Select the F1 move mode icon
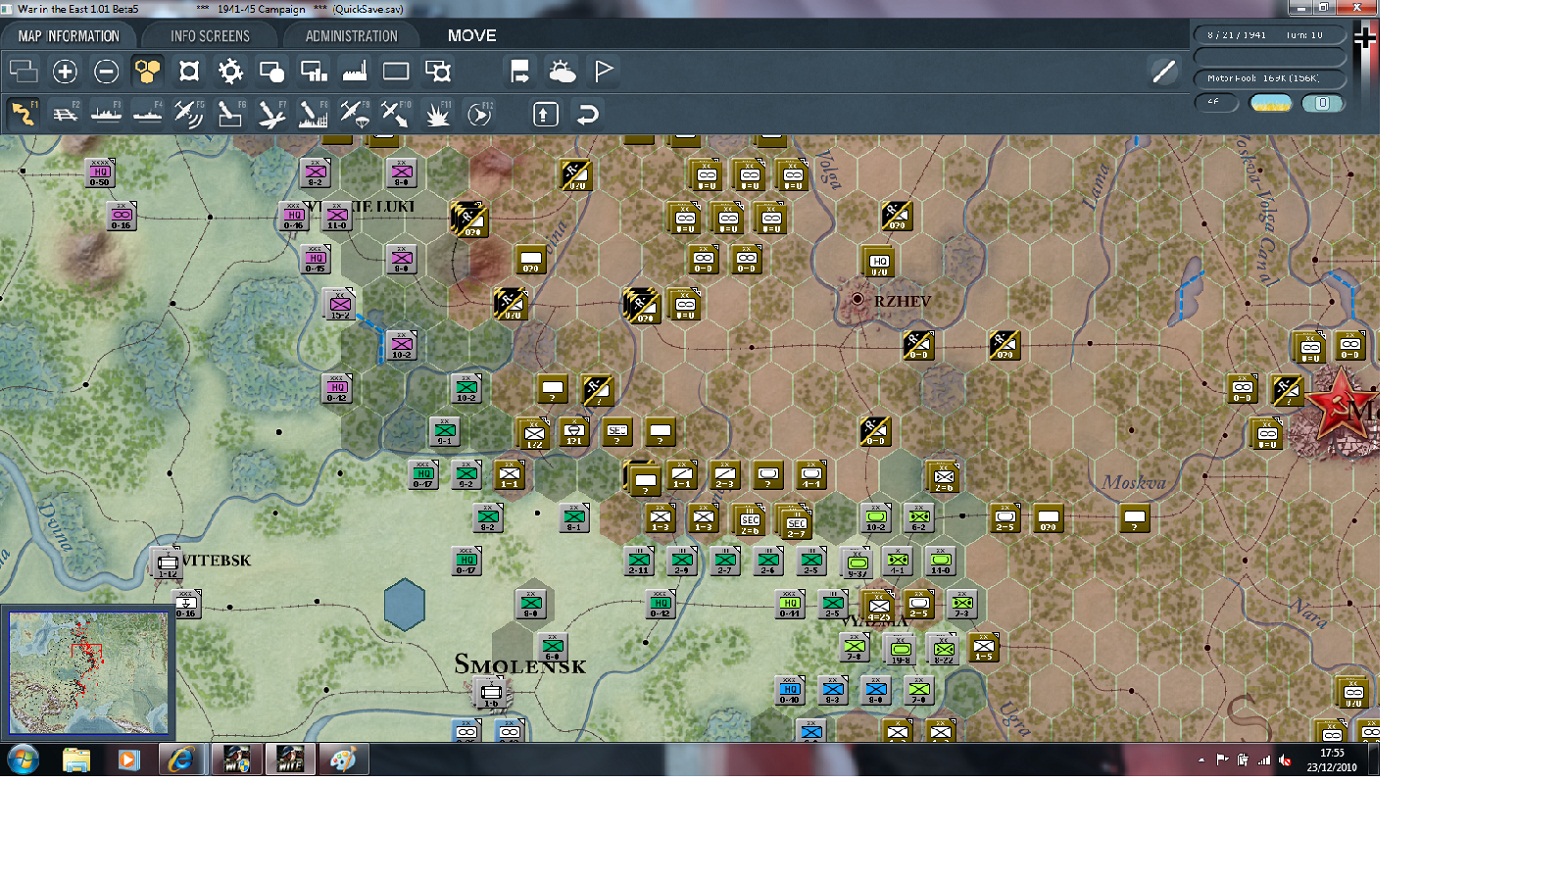1568x882 pixels. 23,114
